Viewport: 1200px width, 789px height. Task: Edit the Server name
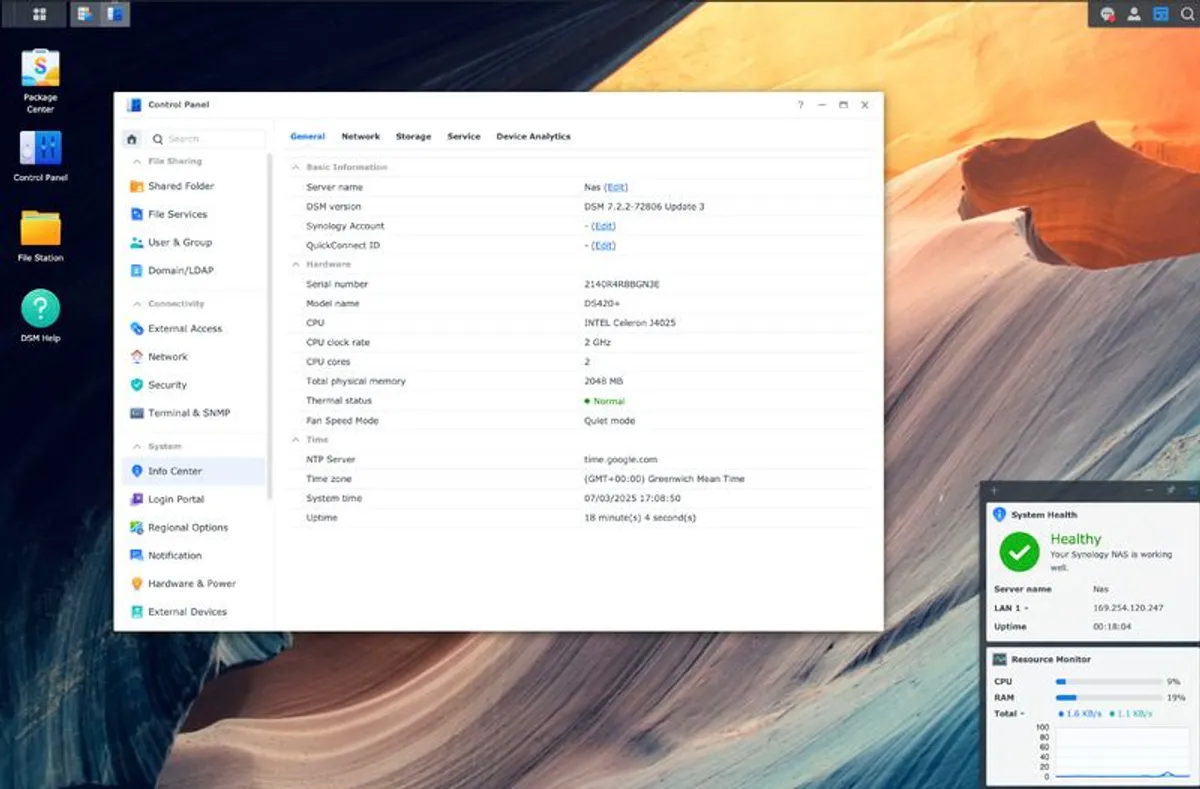click(617, 187)
